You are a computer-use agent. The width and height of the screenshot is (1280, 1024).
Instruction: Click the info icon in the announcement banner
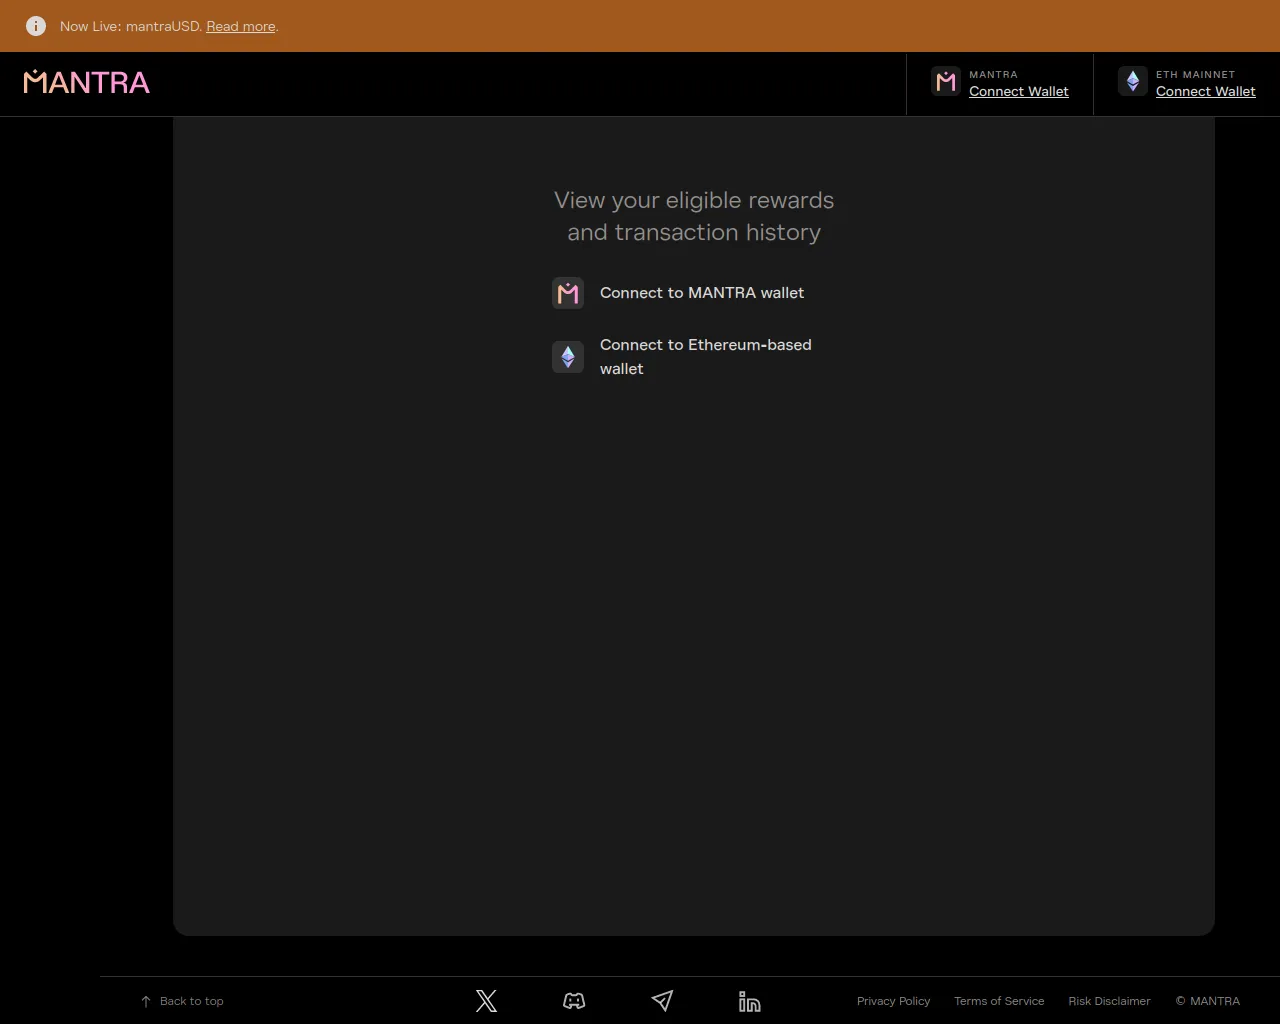(36, 26)
